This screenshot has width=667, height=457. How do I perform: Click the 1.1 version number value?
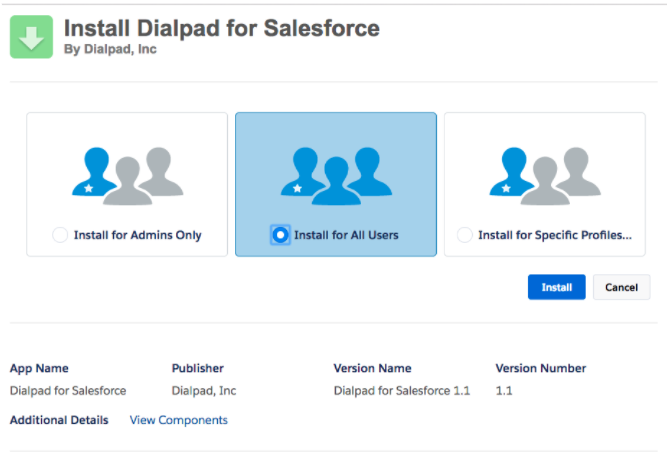[504, 391]
